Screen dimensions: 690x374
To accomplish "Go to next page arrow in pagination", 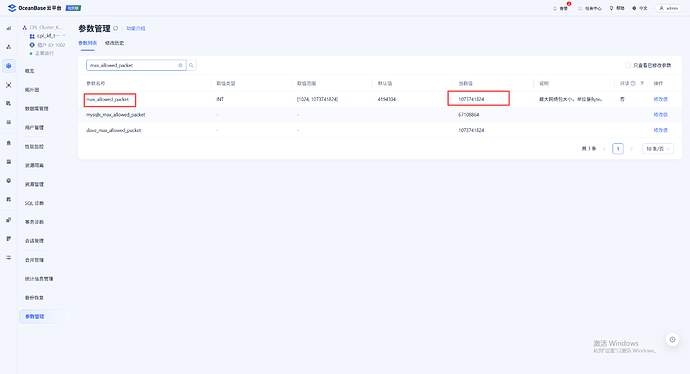I will coord(631,149).
